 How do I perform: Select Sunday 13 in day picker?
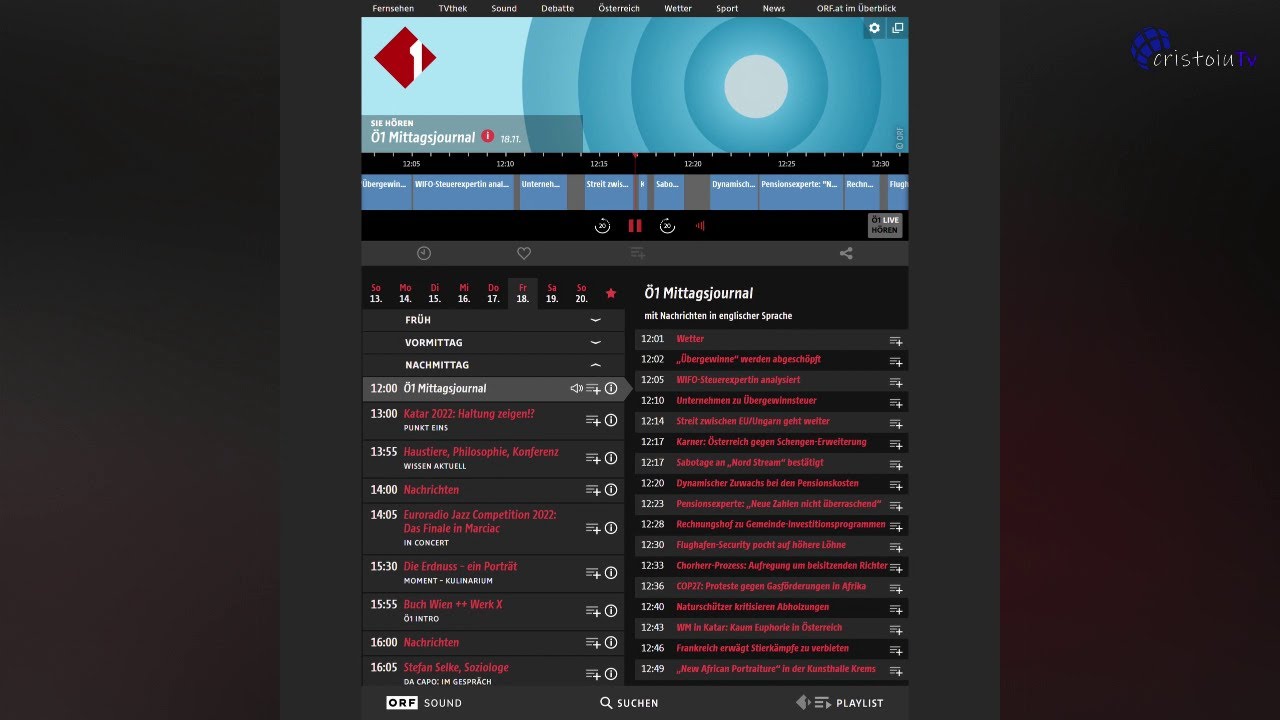pyautogui.click(x=376, y=293)
